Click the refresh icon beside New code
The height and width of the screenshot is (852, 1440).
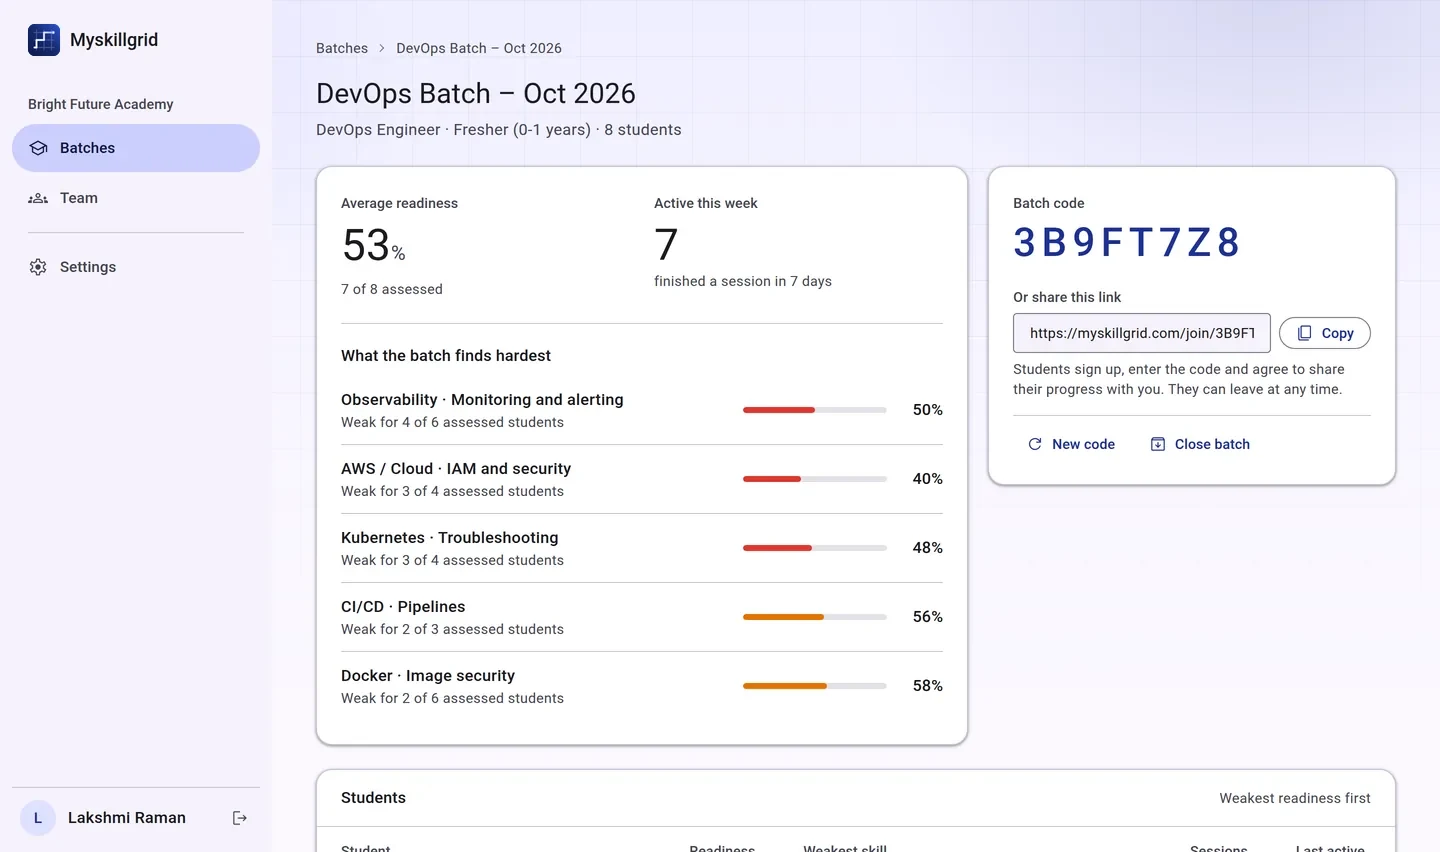coord(1035,444)
